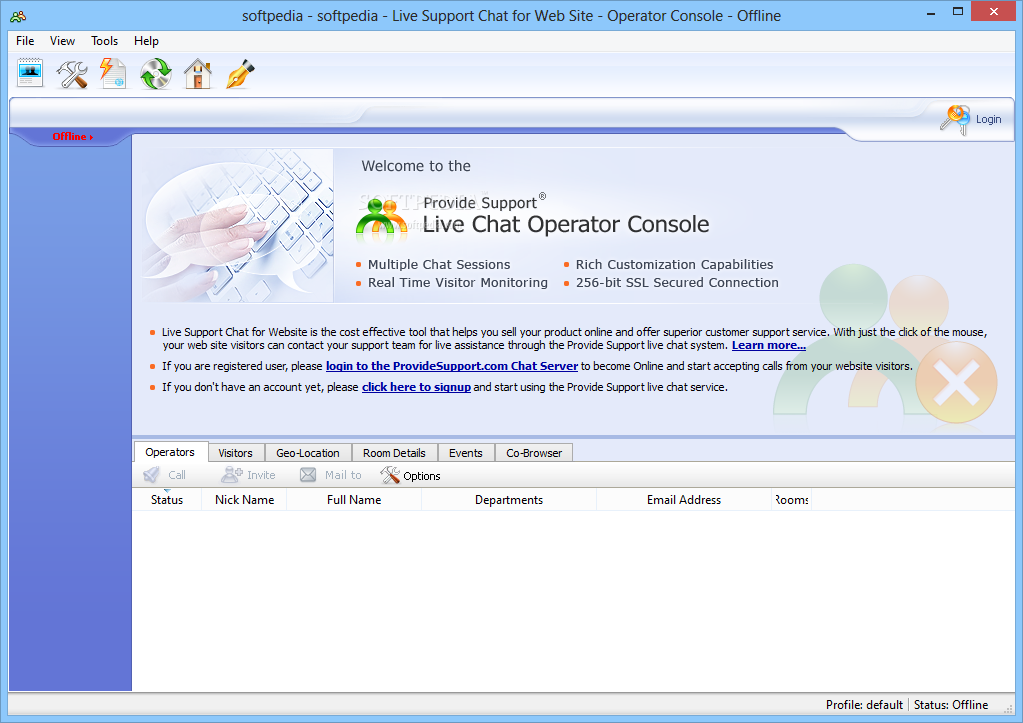
Task: Open the Co-Browser tab
Action: click(534, 453)
